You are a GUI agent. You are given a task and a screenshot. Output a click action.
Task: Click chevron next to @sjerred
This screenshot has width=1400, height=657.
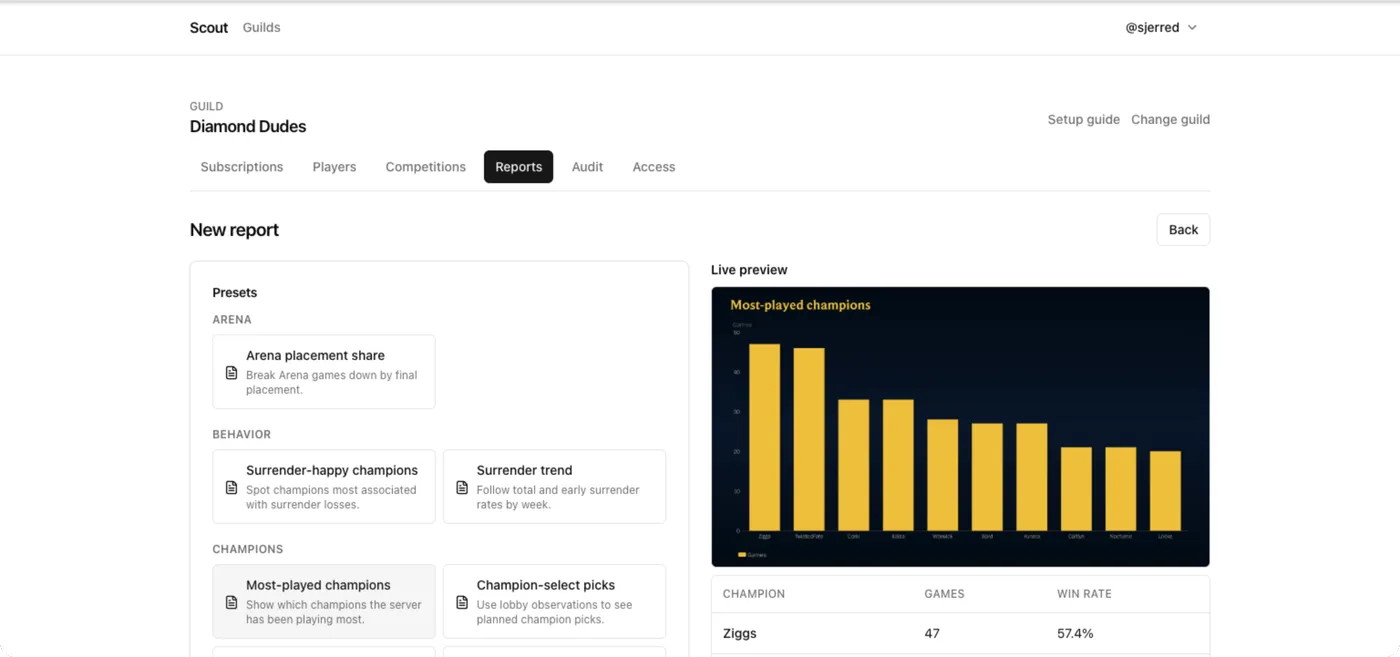pyautogui.click(x=1192, y=28)
